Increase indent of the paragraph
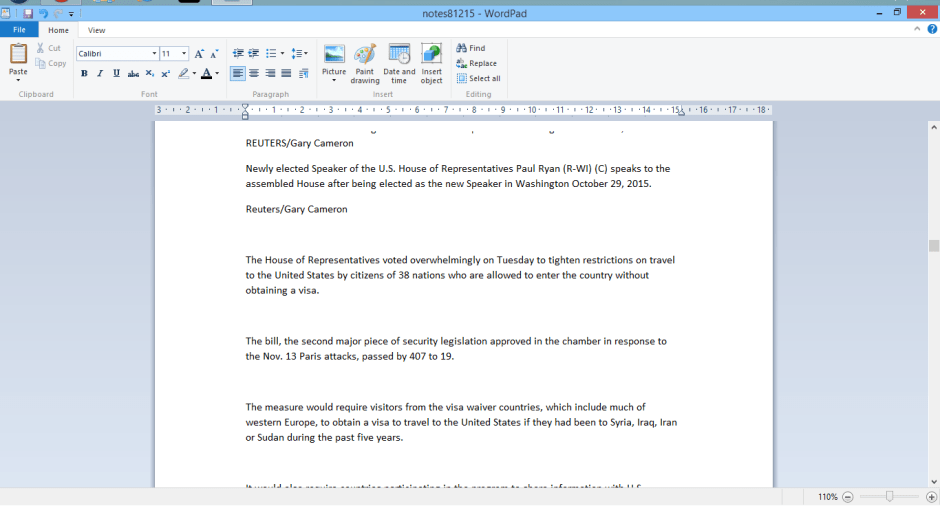The height and width of the screenshot is (506, 940). (254, 53)
